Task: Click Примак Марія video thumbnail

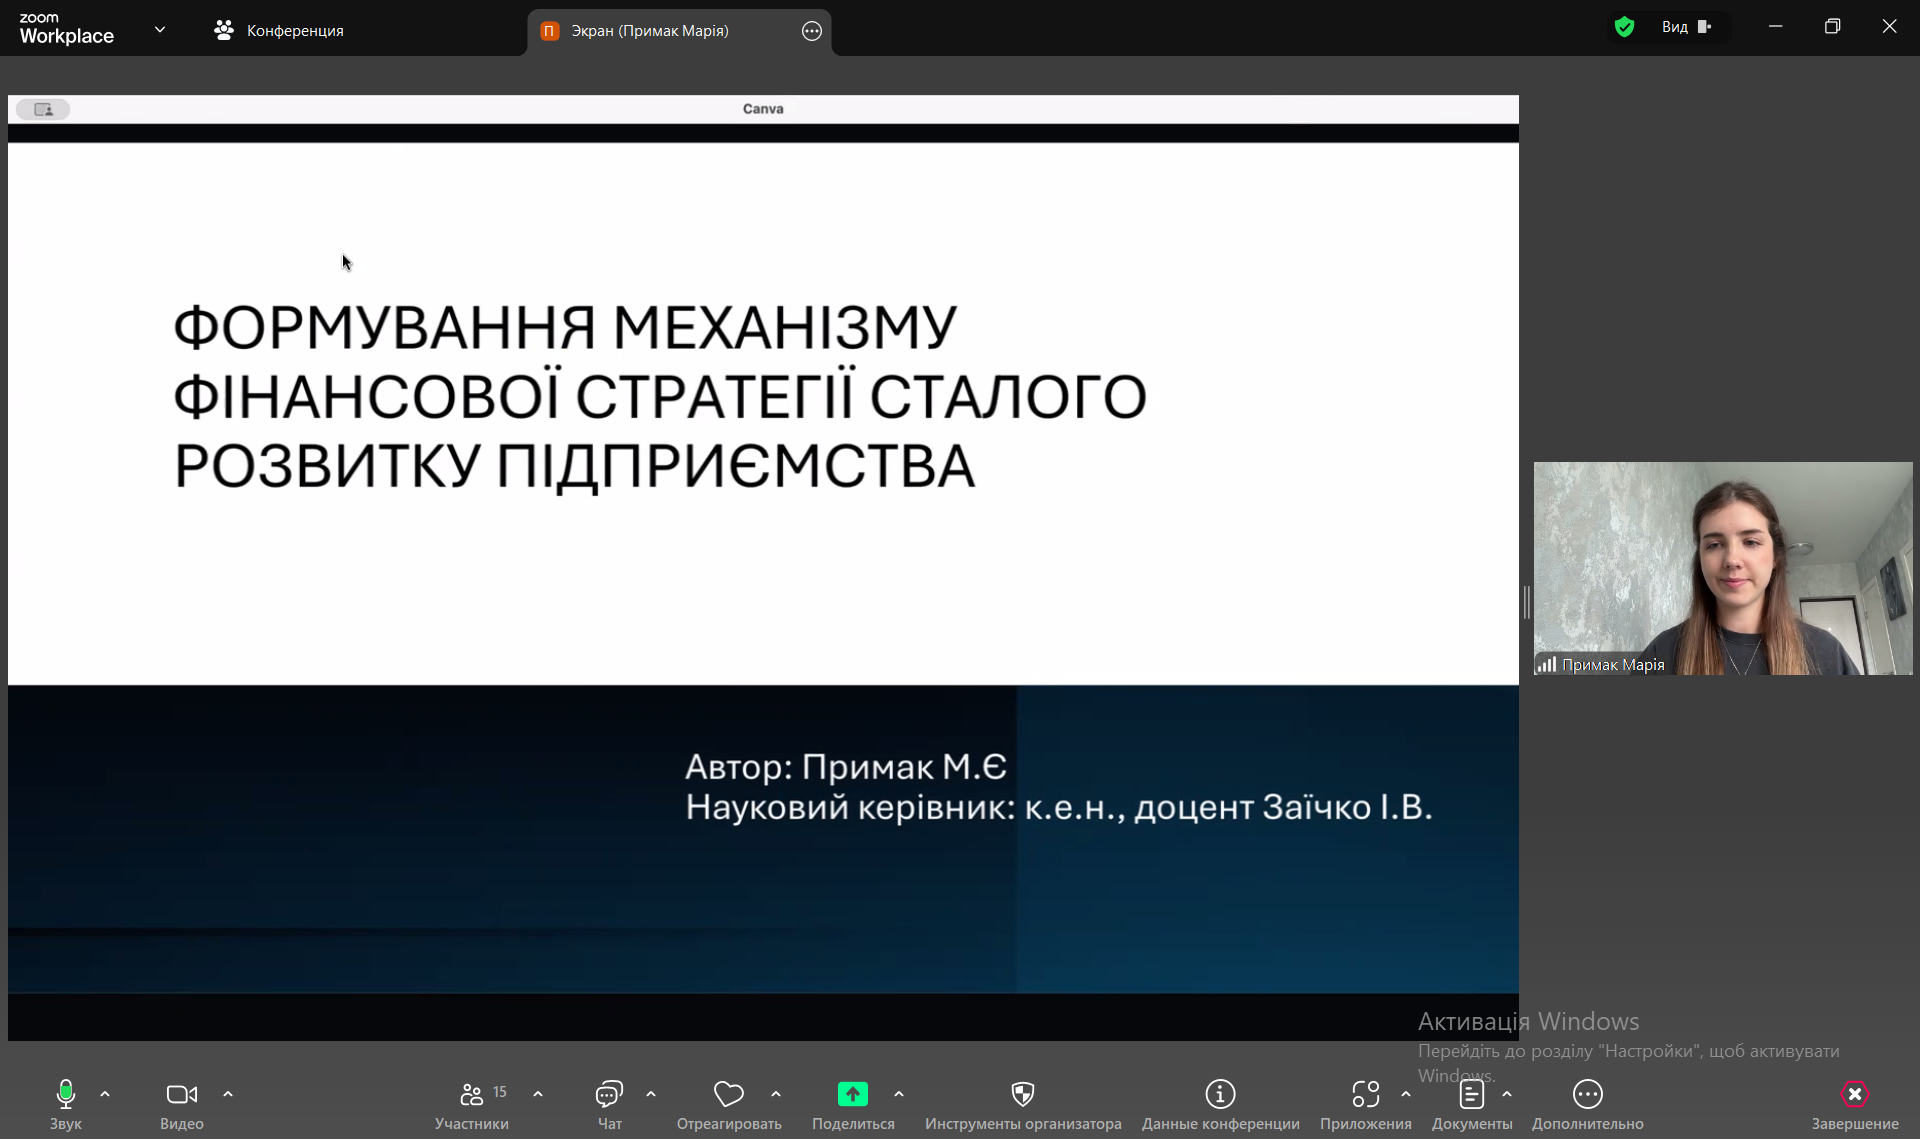Action: pos(1722,568)
